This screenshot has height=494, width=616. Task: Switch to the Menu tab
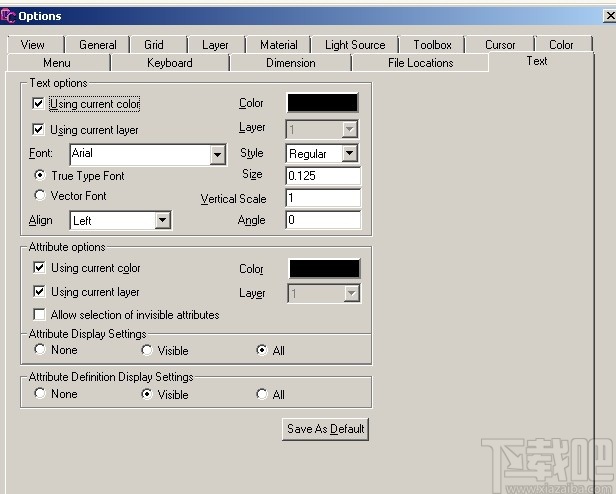[57, 63]
